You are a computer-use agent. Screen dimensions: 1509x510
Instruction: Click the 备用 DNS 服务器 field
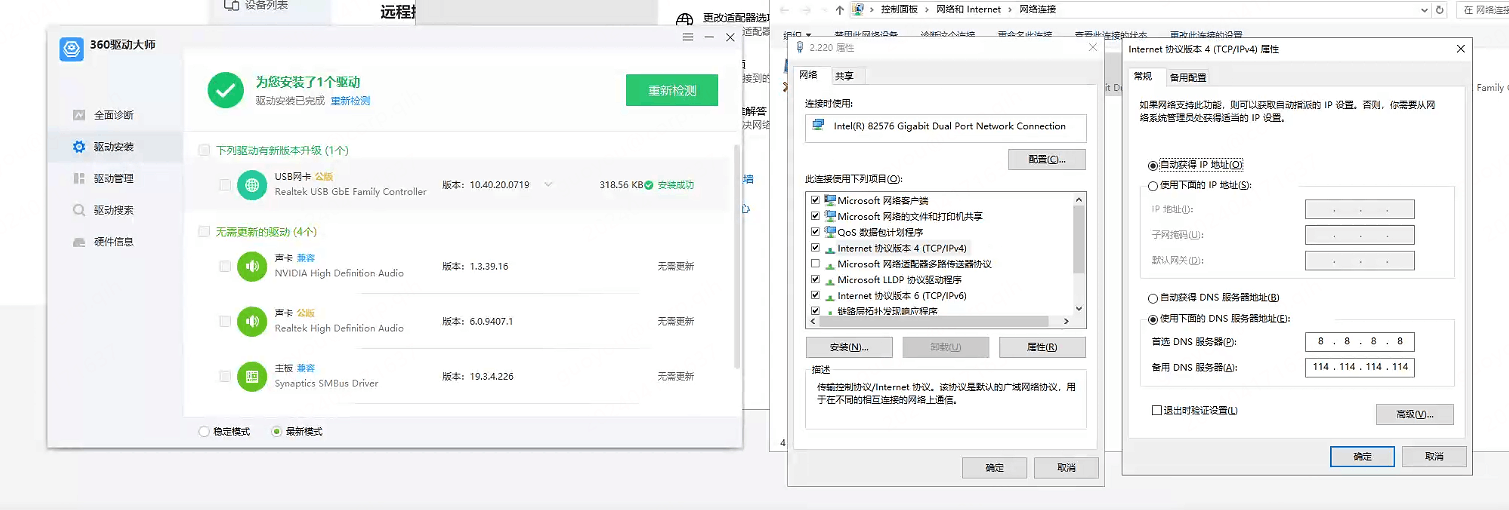(1359, 367)
